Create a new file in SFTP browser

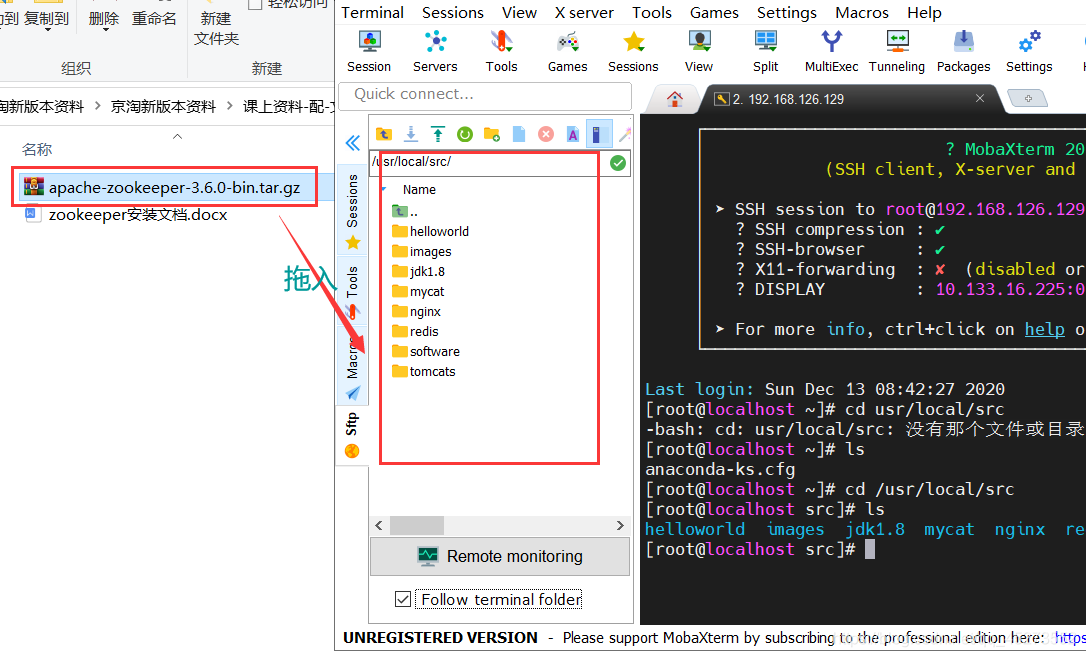click(519, 134)
